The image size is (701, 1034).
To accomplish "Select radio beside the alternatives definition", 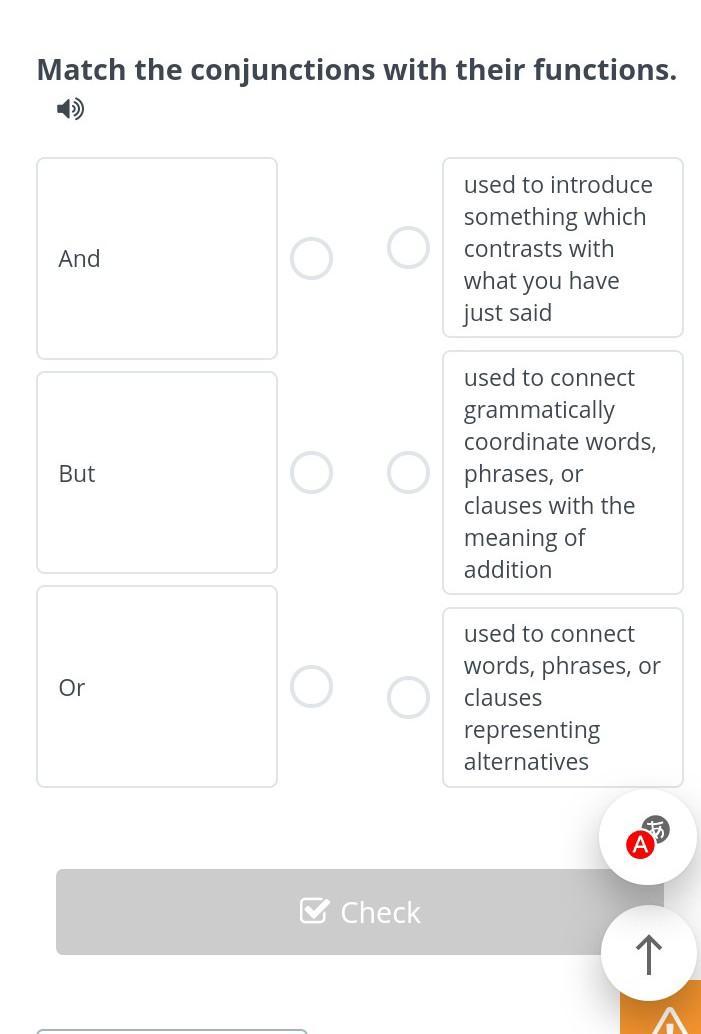I will tap(408, 697).
